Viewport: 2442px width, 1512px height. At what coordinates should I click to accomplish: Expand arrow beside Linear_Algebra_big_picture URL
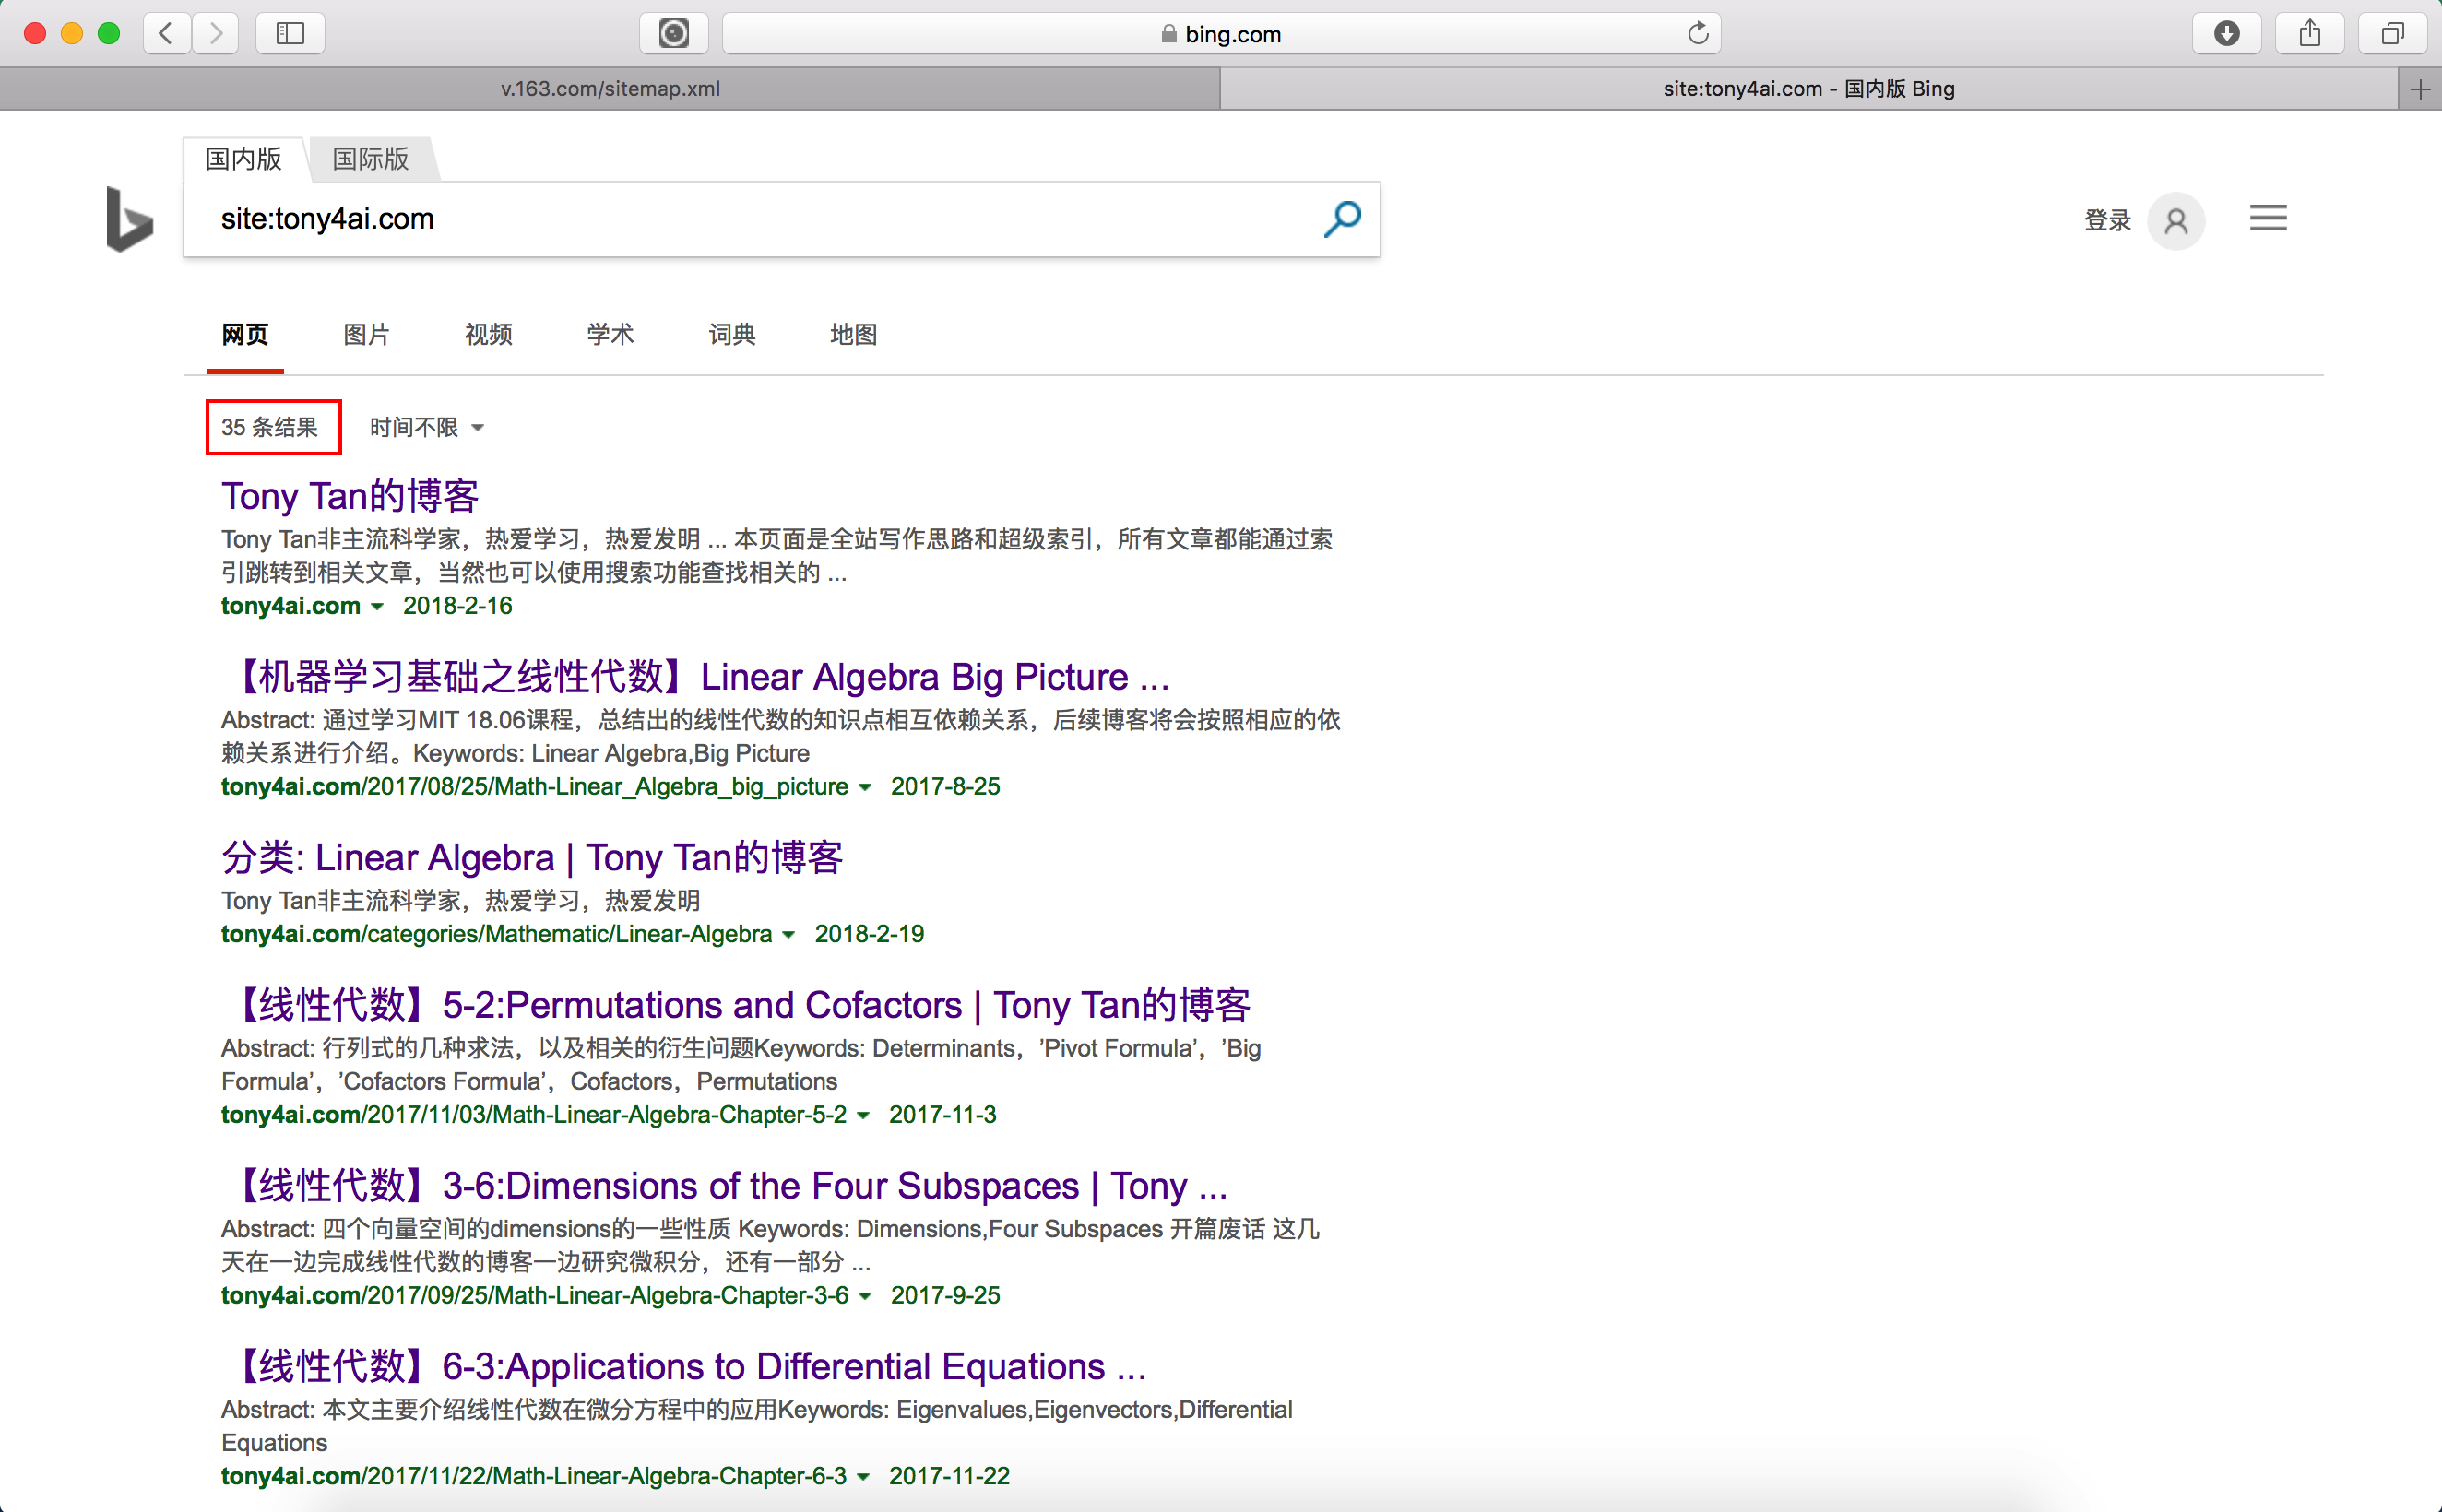click(x=865, y=788)
